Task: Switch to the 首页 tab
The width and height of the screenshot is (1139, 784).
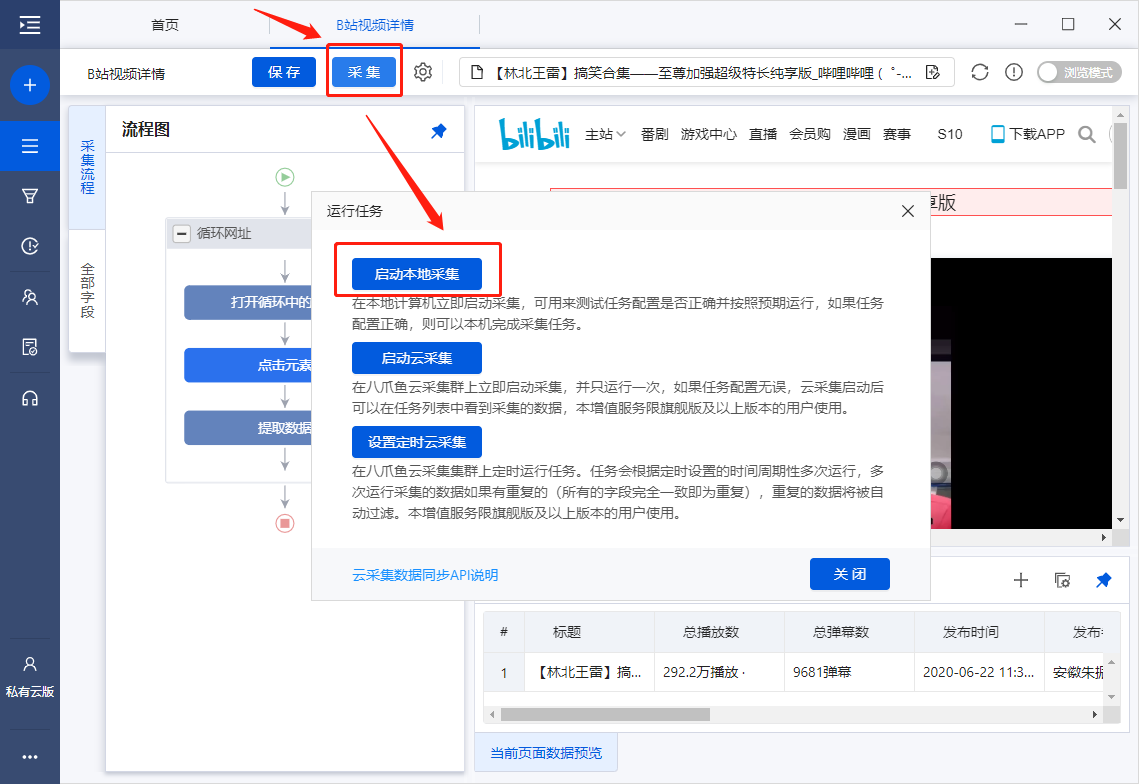Action: click(x=165, y=25)
